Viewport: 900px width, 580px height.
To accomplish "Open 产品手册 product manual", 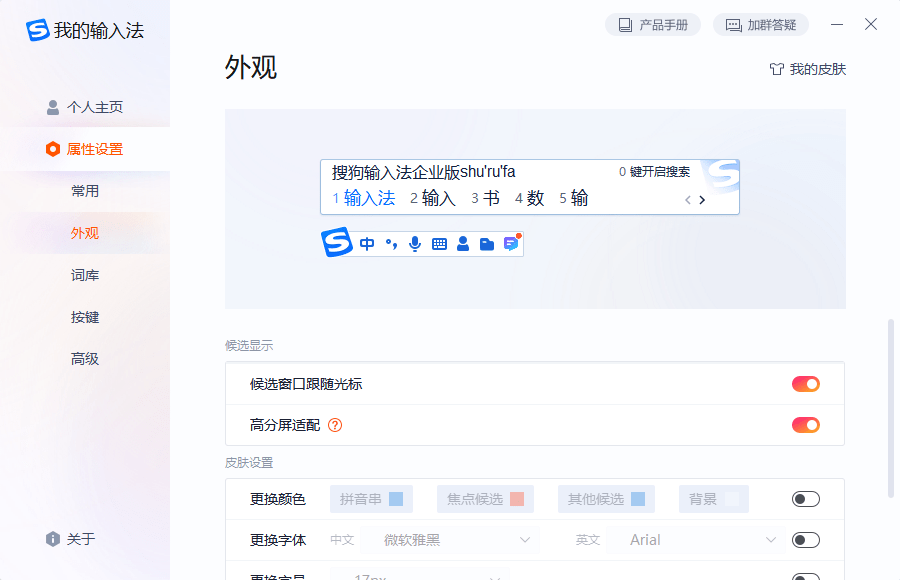I will click(x=653, y=24).
